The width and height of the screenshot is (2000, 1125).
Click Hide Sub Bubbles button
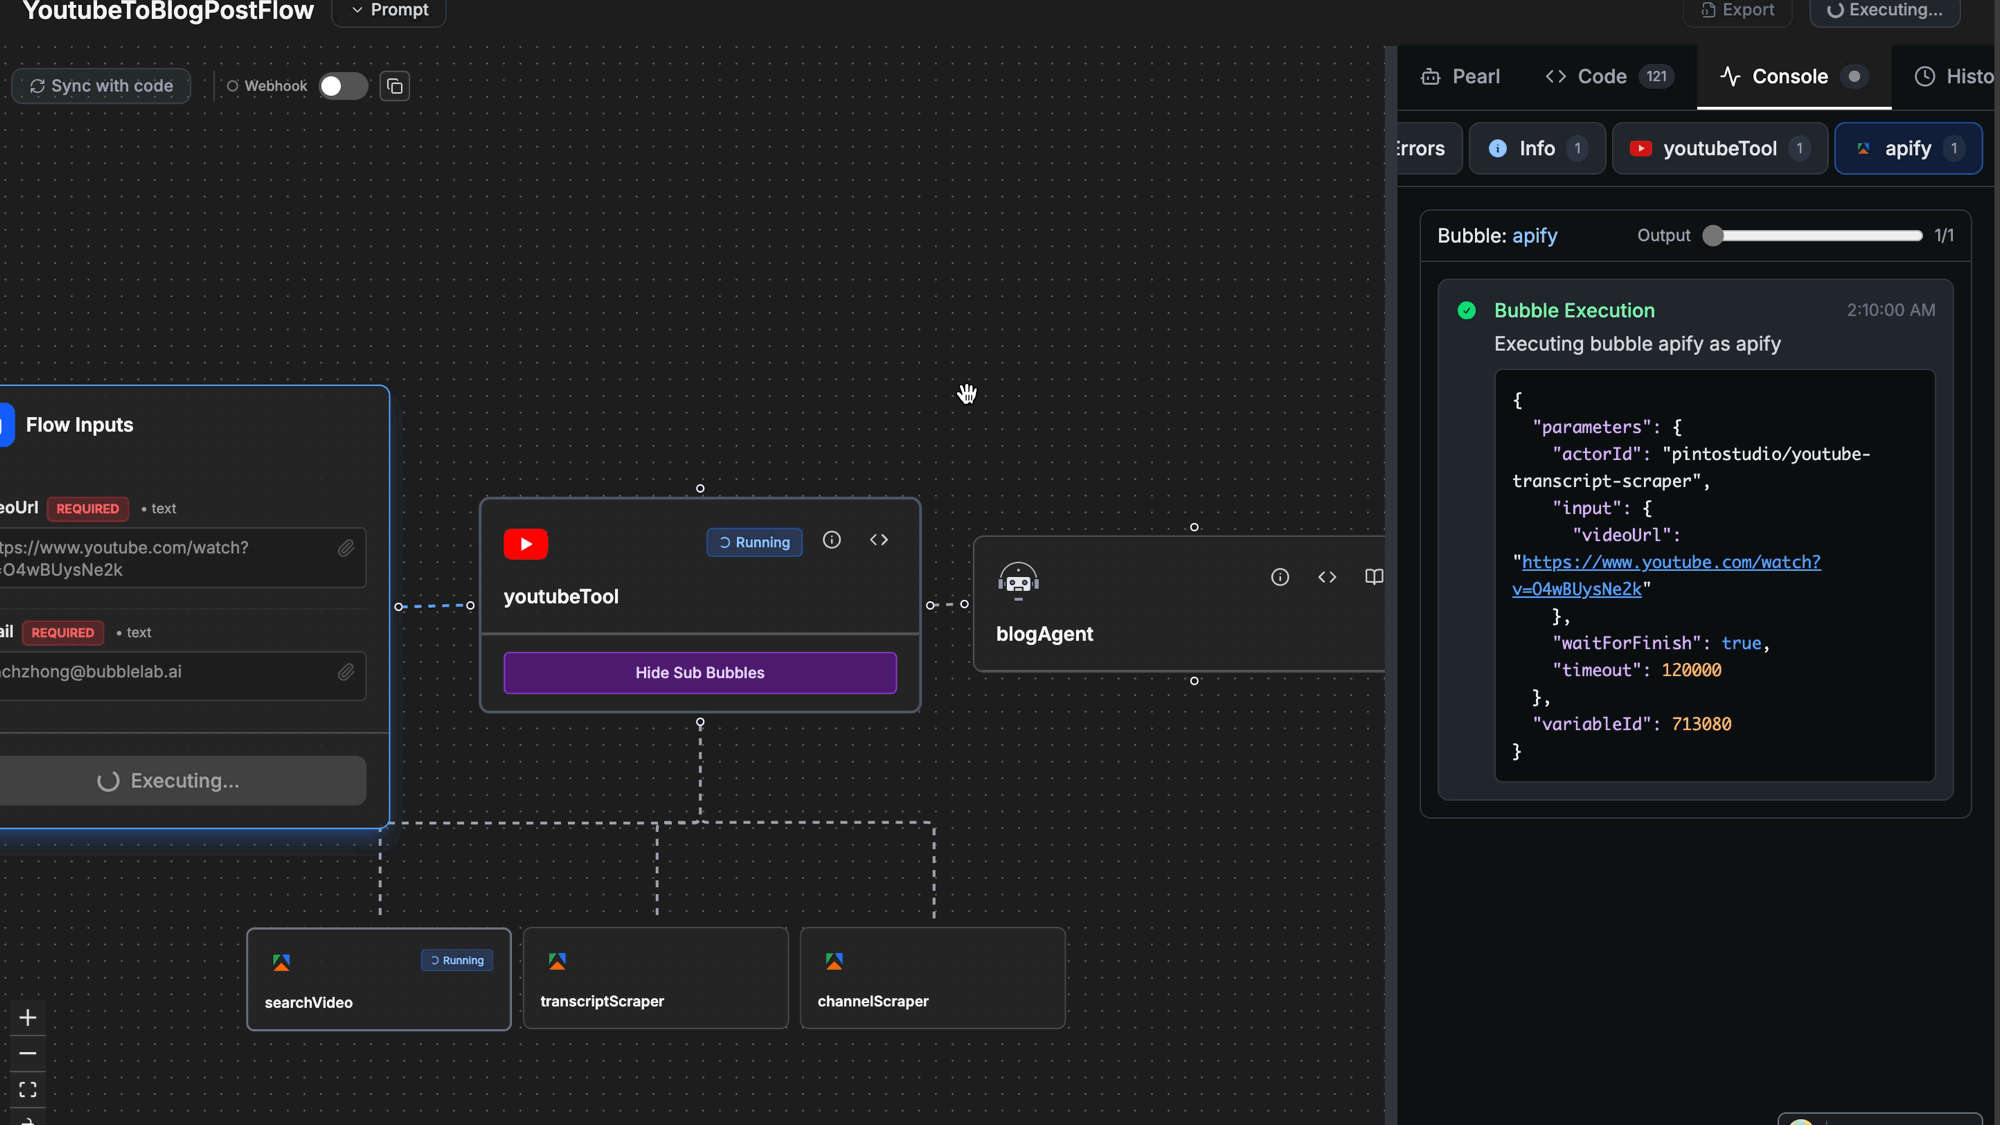click(700, 673)
